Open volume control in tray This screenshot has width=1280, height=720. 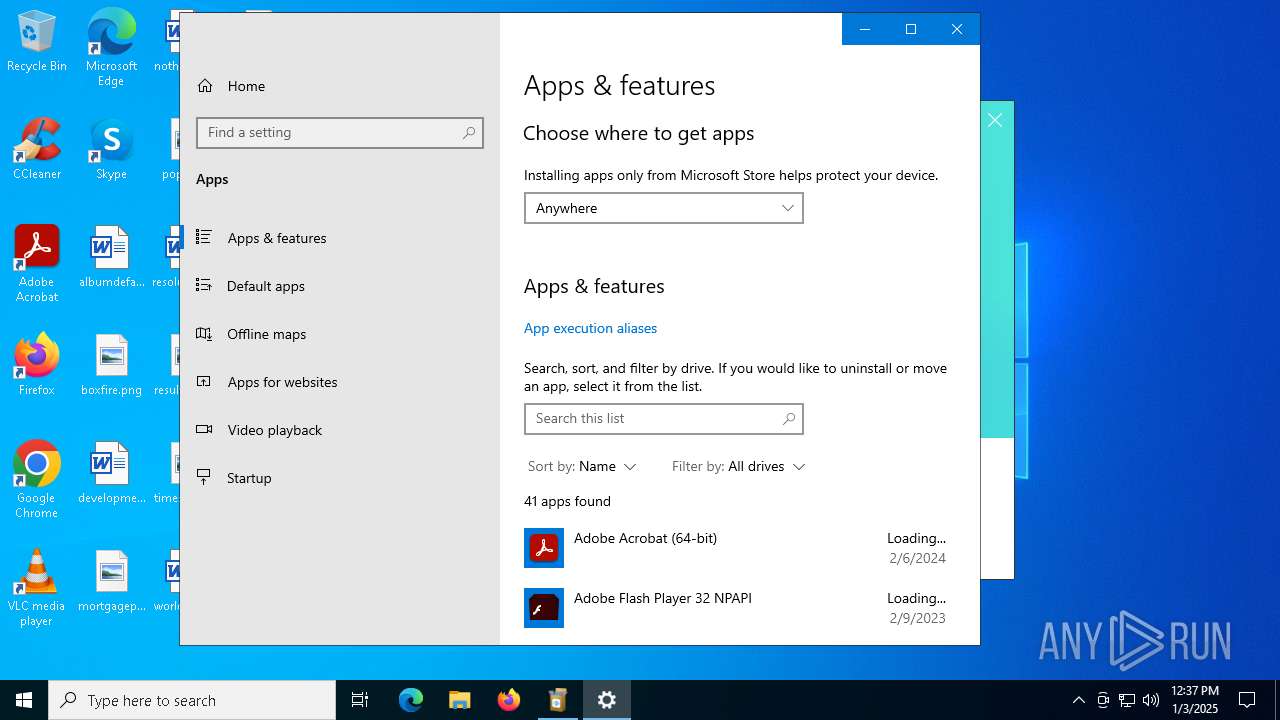tap(1151, 700)
